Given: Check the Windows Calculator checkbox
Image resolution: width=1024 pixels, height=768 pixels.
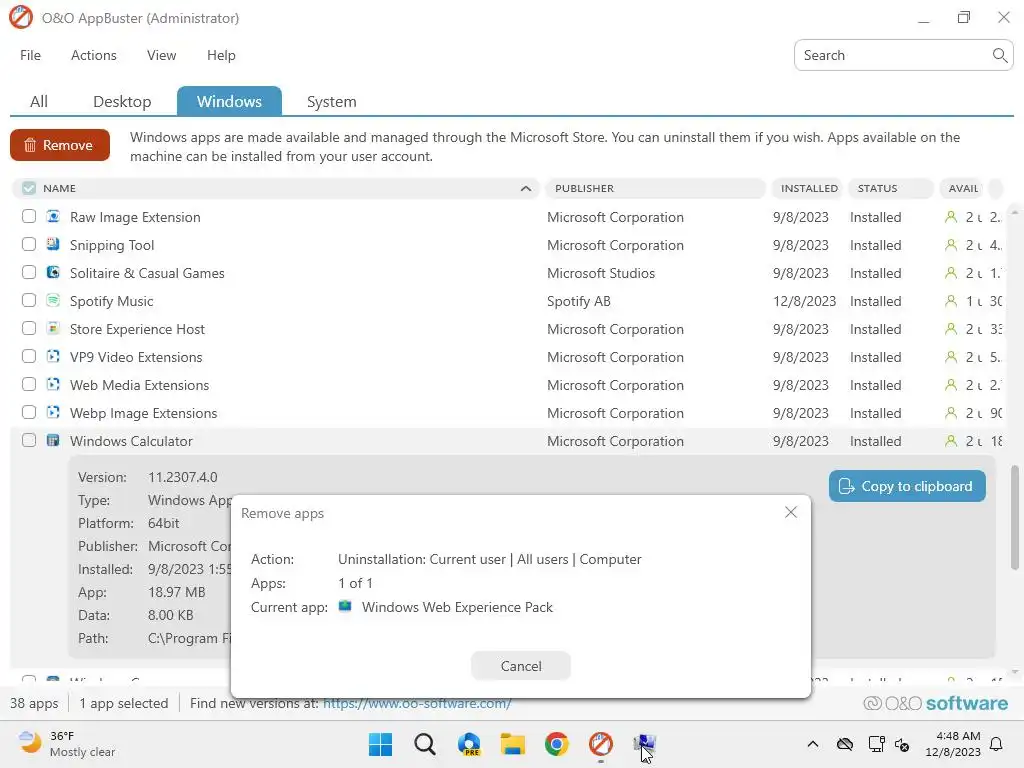Looking at the screenshot, I should (x=29, y=441).
